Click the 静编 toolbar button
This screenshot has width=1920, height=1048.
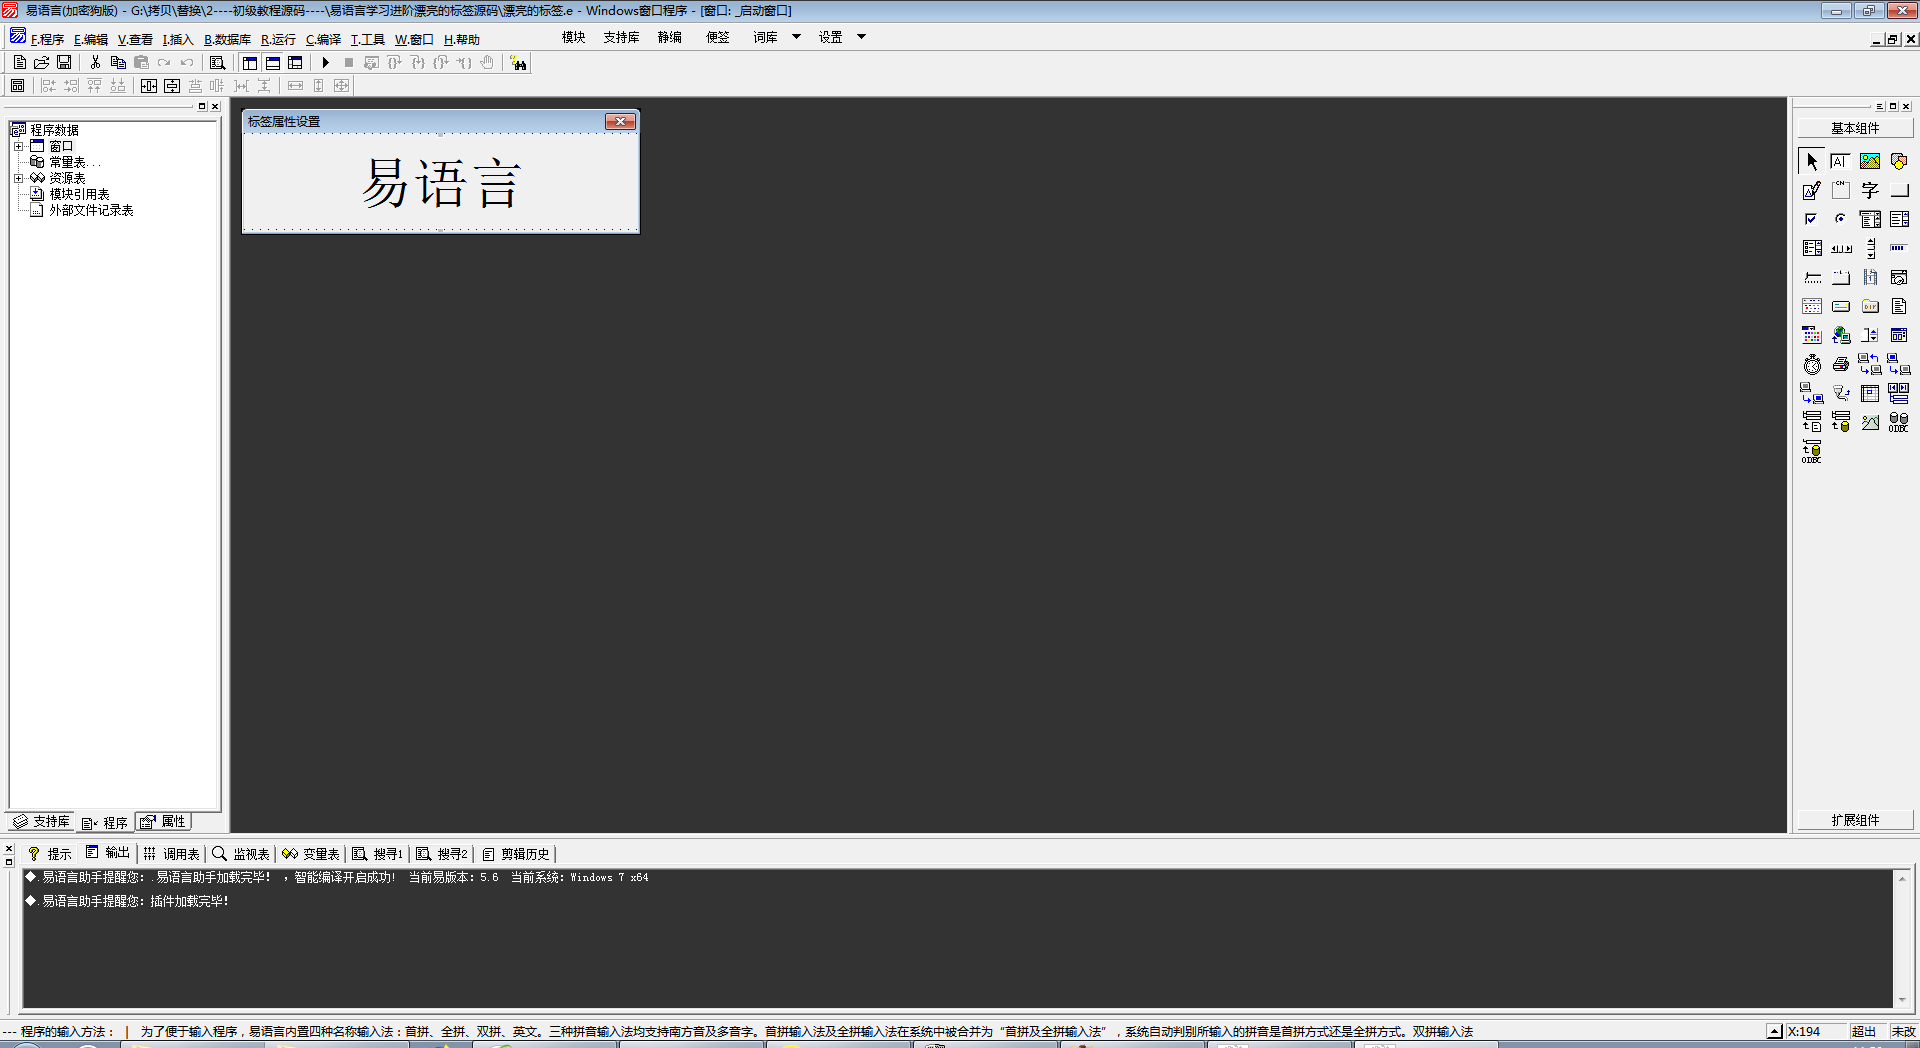[670, 37]
